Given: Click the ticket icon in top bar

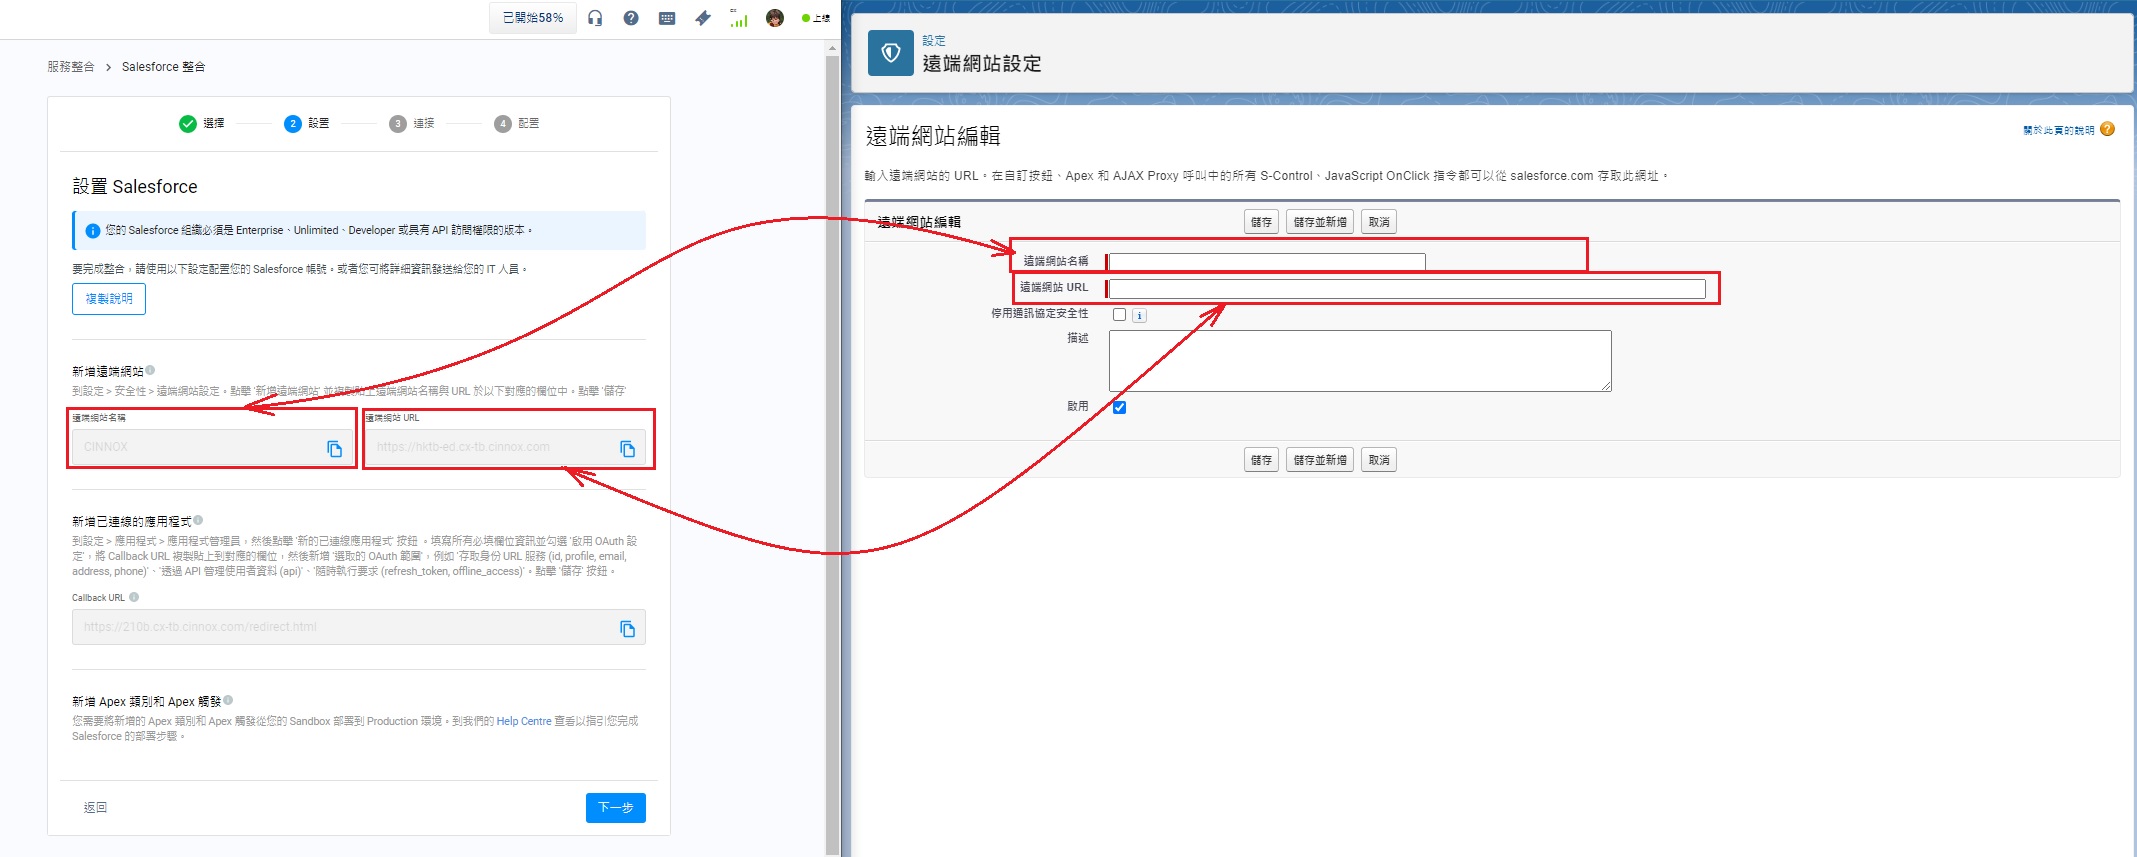Looking at the screenshot, I should (703, 18).
